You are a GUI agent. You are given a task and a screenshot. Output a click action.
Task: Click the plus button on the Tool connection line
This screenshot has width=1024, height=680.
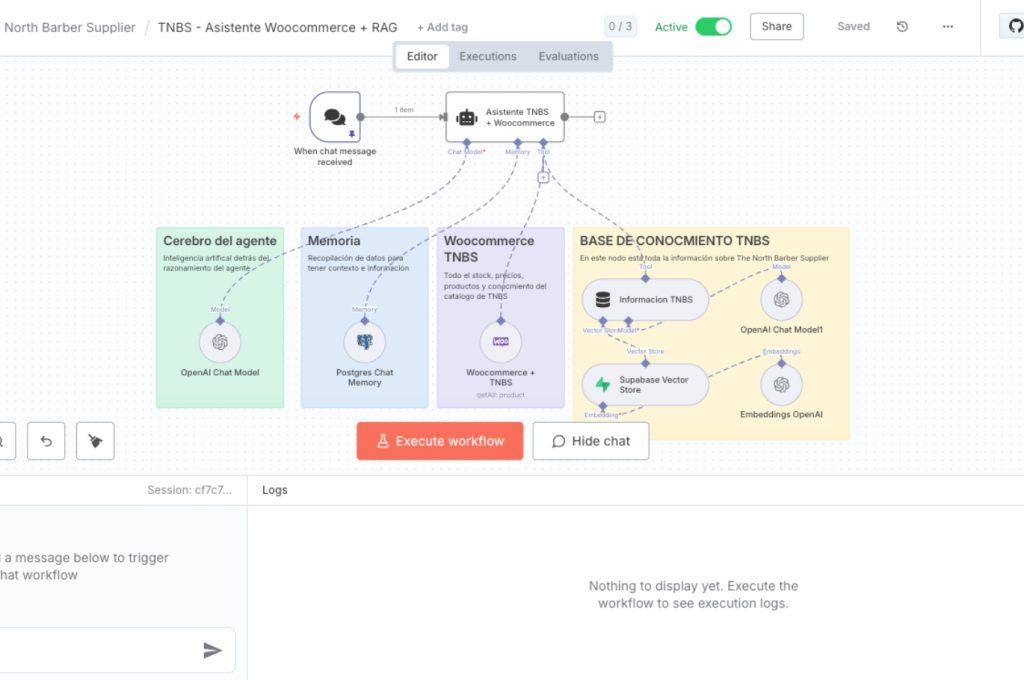tap(543, 177)
